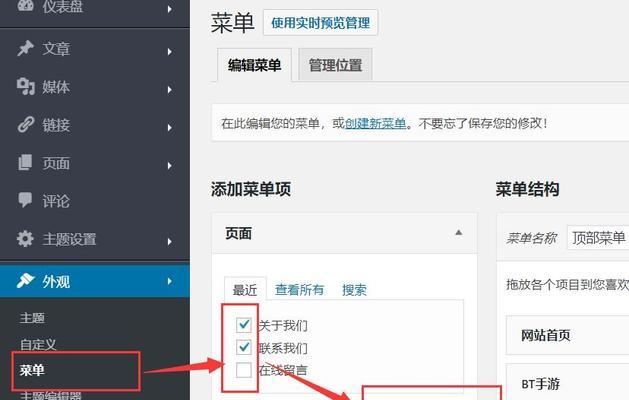This screenshot has width=629, height=400.
Task: Click the 文章 pushpin icon
Action: click(25, 49)
